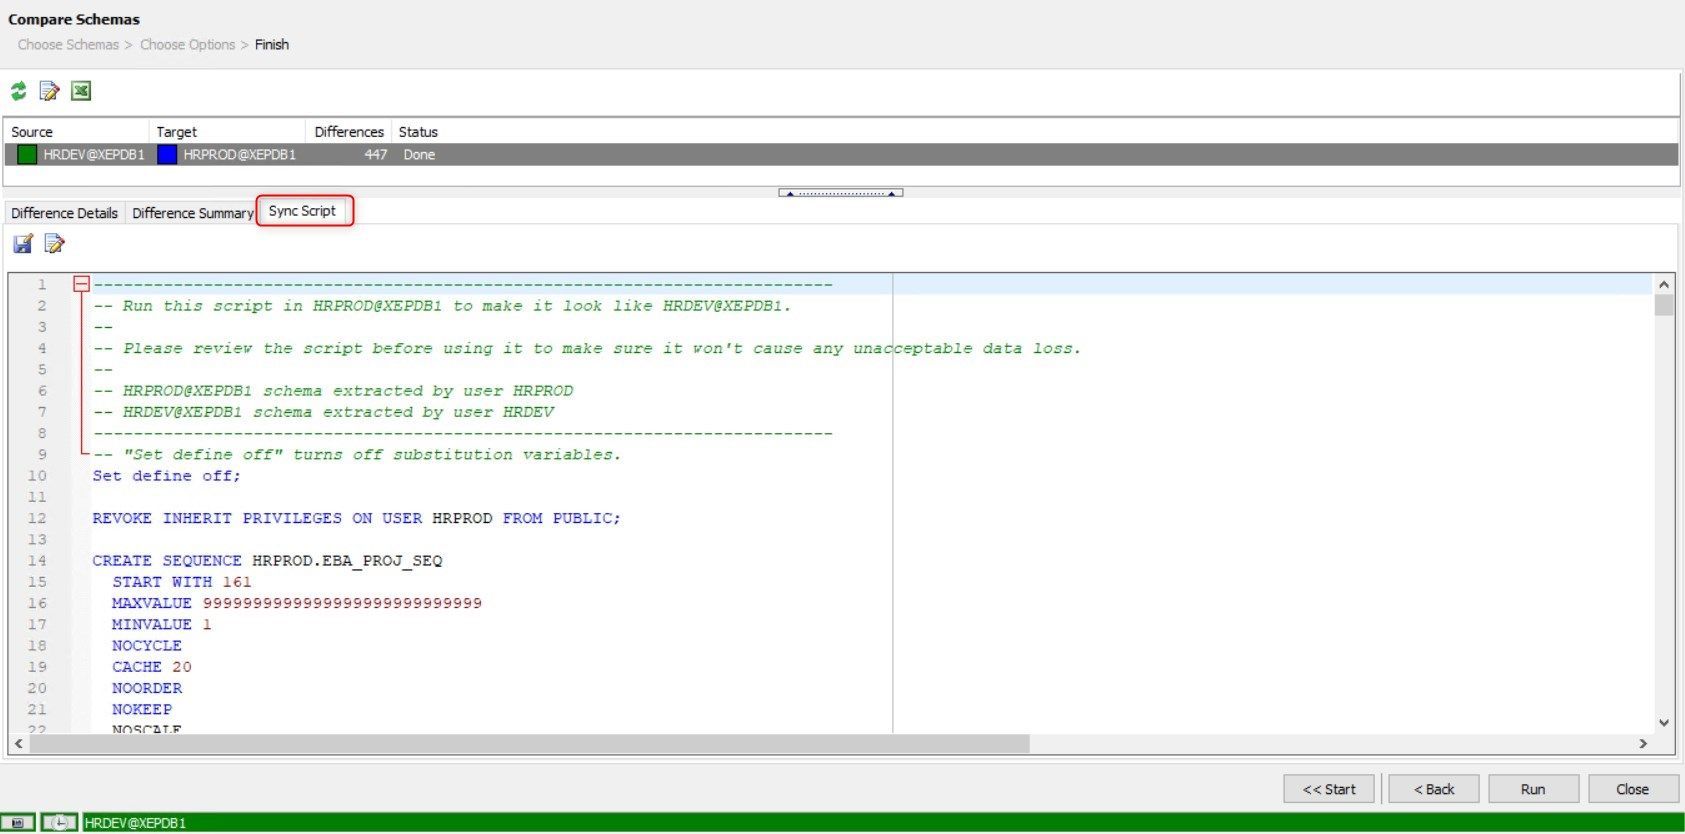Collapse the comment block fold marker on line 1
Viewport: 1685px width, 834px height.
(82, 284)
